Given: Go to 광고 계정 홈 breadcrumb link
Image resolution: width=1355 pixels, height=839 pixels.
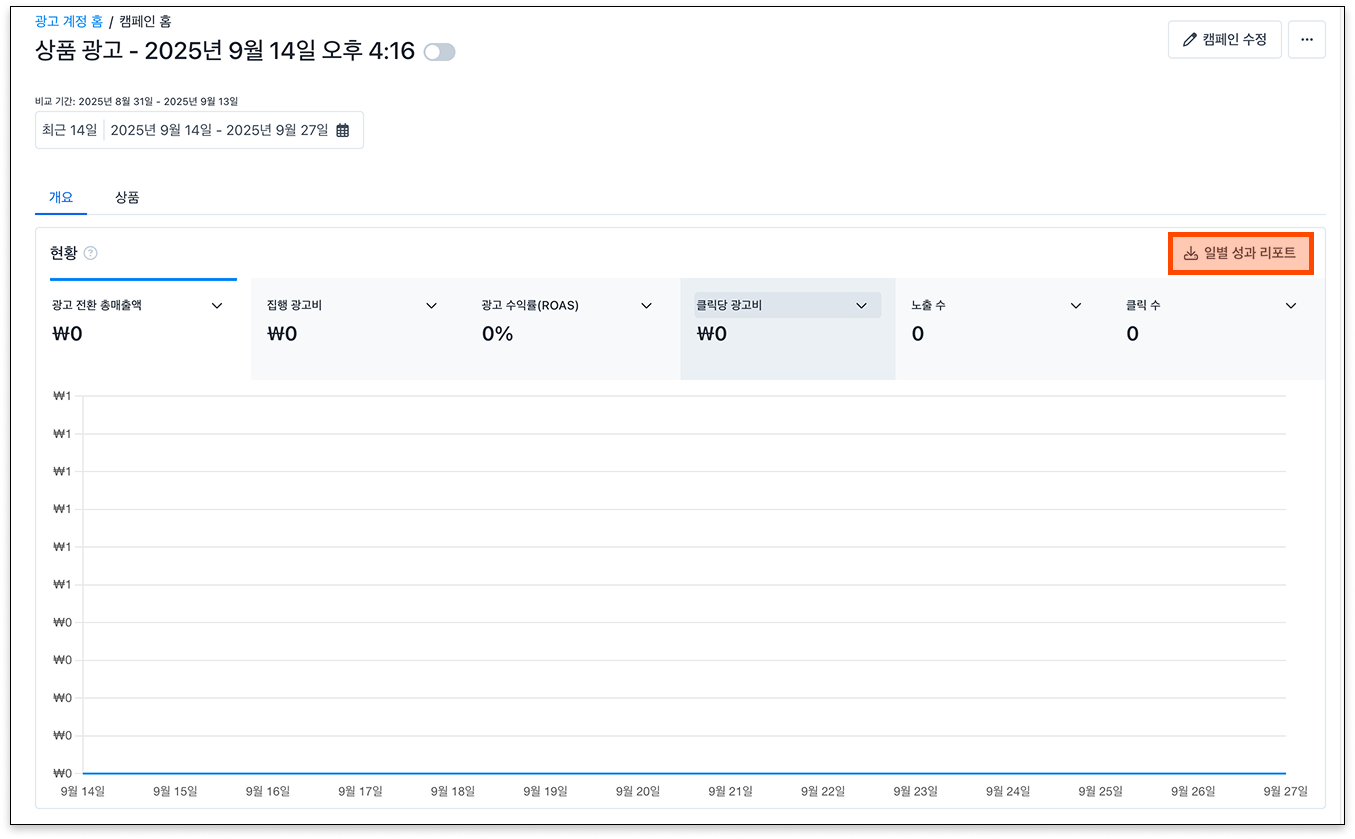Looking at the screenshot, I should (x=69, y=21).
